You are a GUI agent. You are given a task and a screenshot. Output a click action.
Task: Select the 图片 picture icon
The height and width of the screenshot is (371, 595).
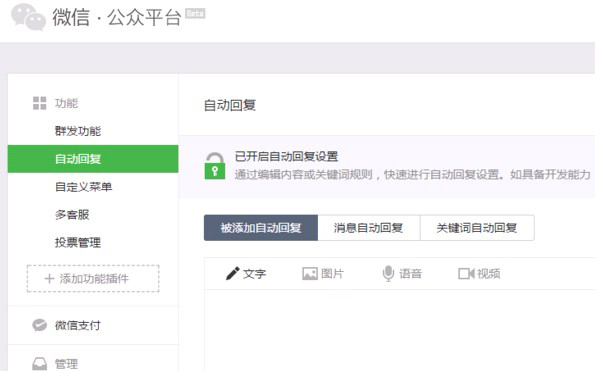click(x=310, y=274)
